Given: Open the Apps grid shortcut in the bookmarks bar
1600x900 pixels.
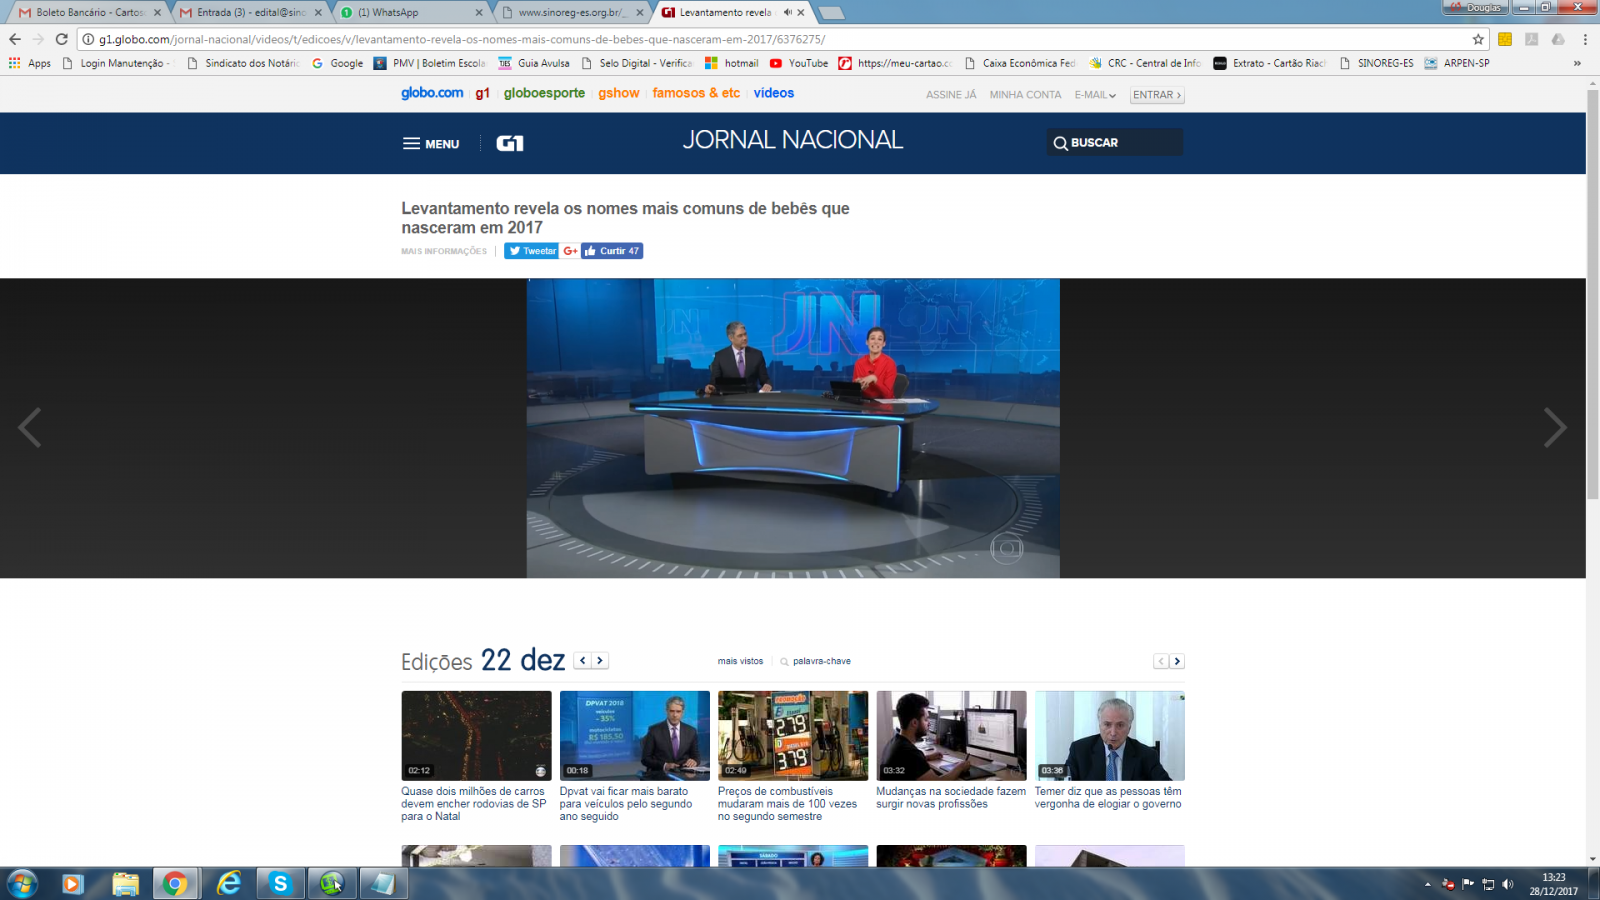Looking at the screenshot, I should pyautogui.click(x=30, y=63).
